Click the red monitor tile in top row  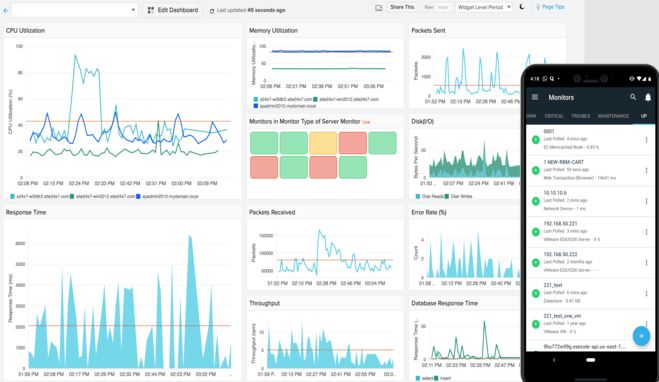pos(353,143)
